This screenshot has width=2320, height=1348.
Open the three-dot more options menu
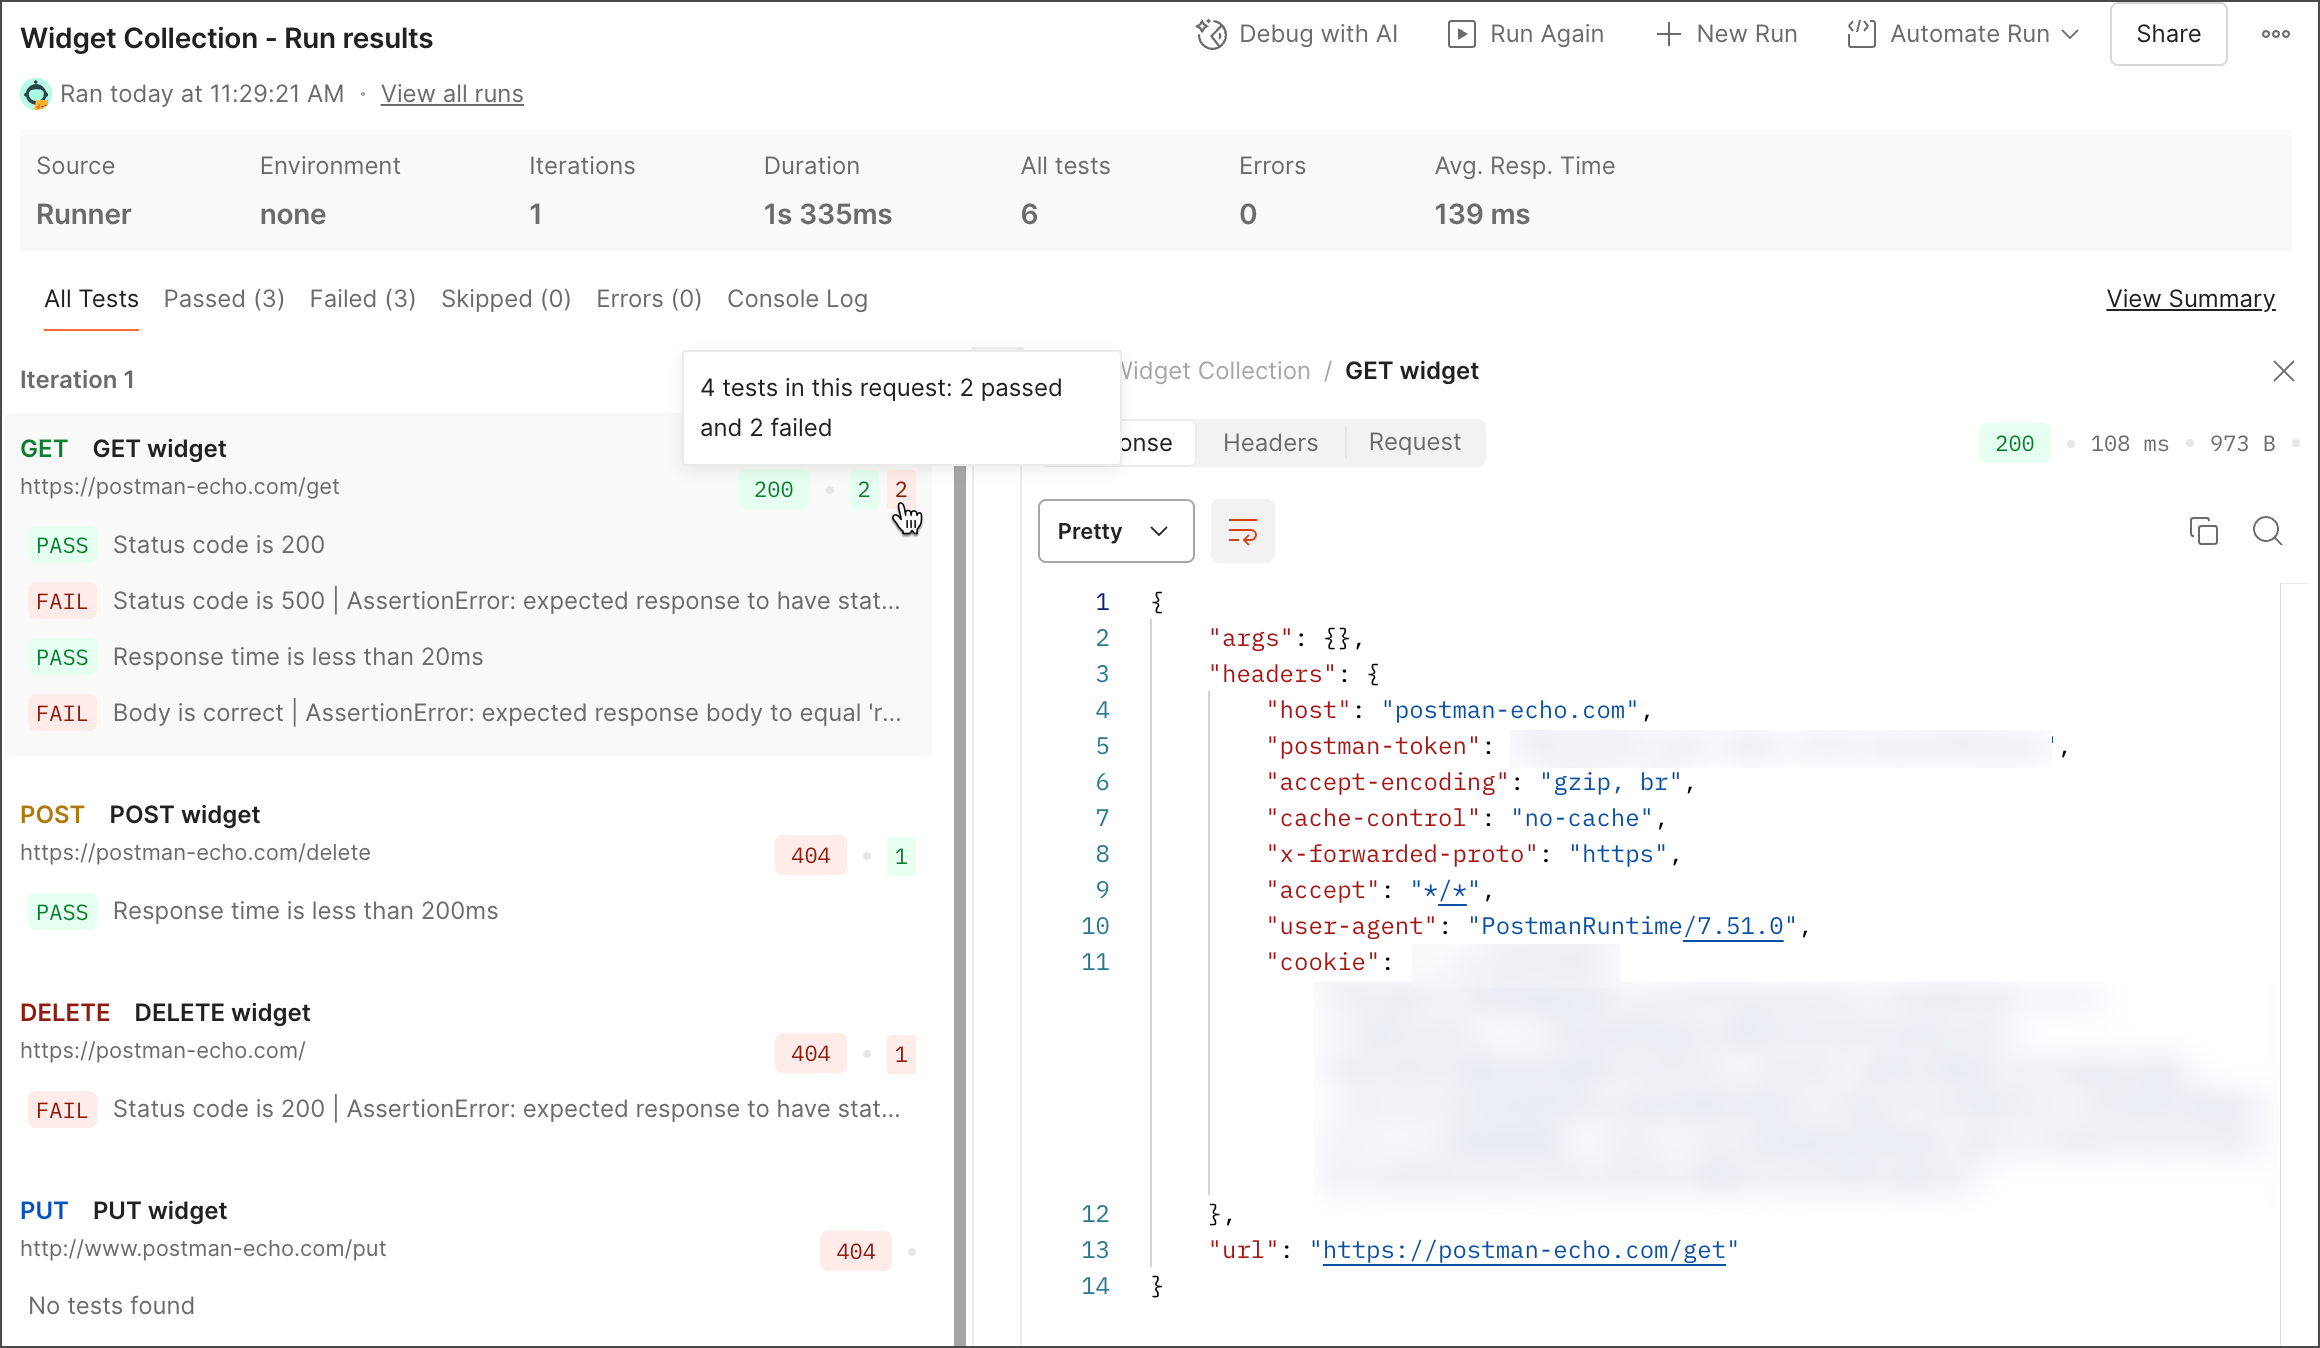(2275, 34)
